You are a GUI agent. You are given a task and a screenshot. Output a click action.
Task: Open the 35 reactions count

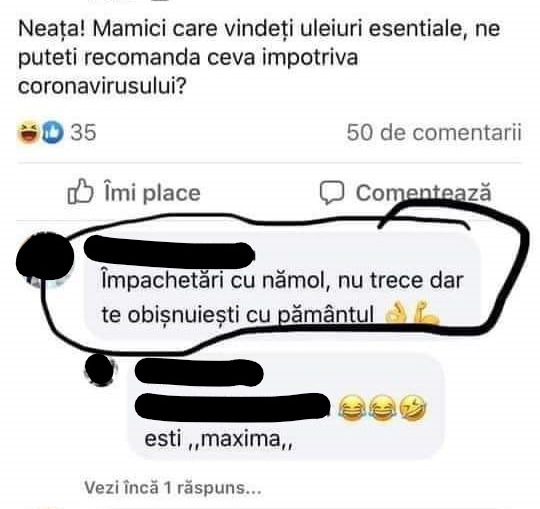point(83,133)
